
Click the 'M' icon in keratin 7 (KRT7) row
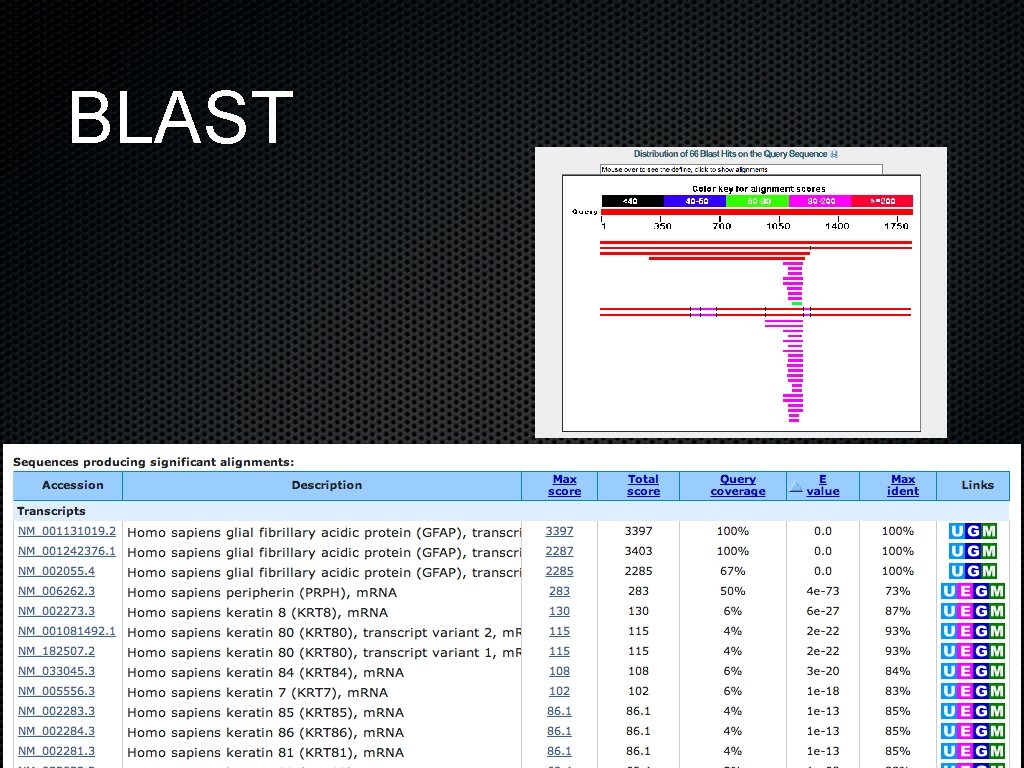click(x=997, y=692)
